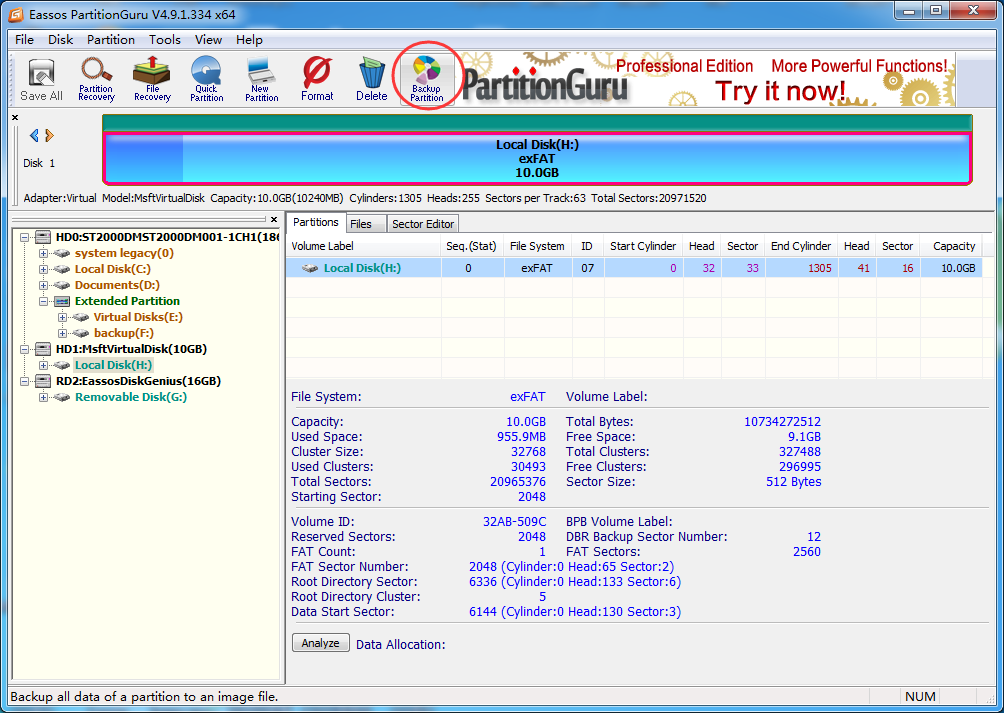Click the Format toolbar icon
Image resolution: width=1004 pixels, height=713 pixels.
coord(317,79)
